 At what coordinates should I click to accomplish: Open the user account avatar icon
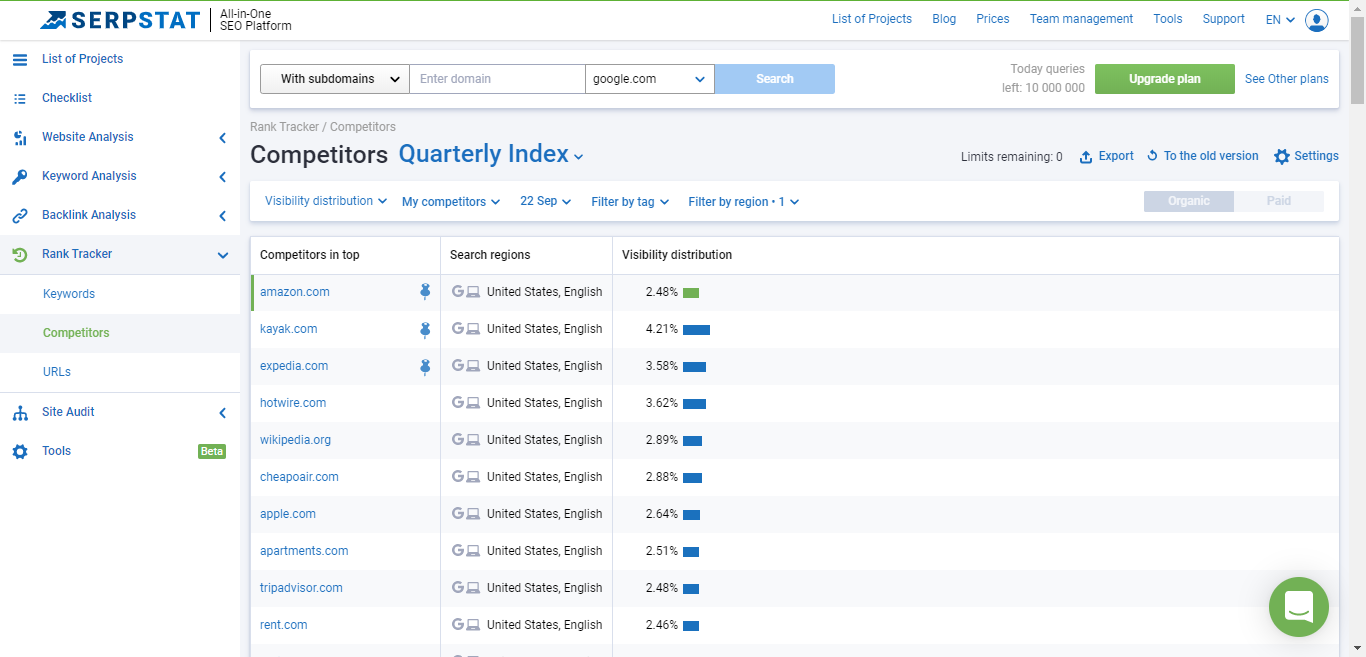(x=1317, y=20)
